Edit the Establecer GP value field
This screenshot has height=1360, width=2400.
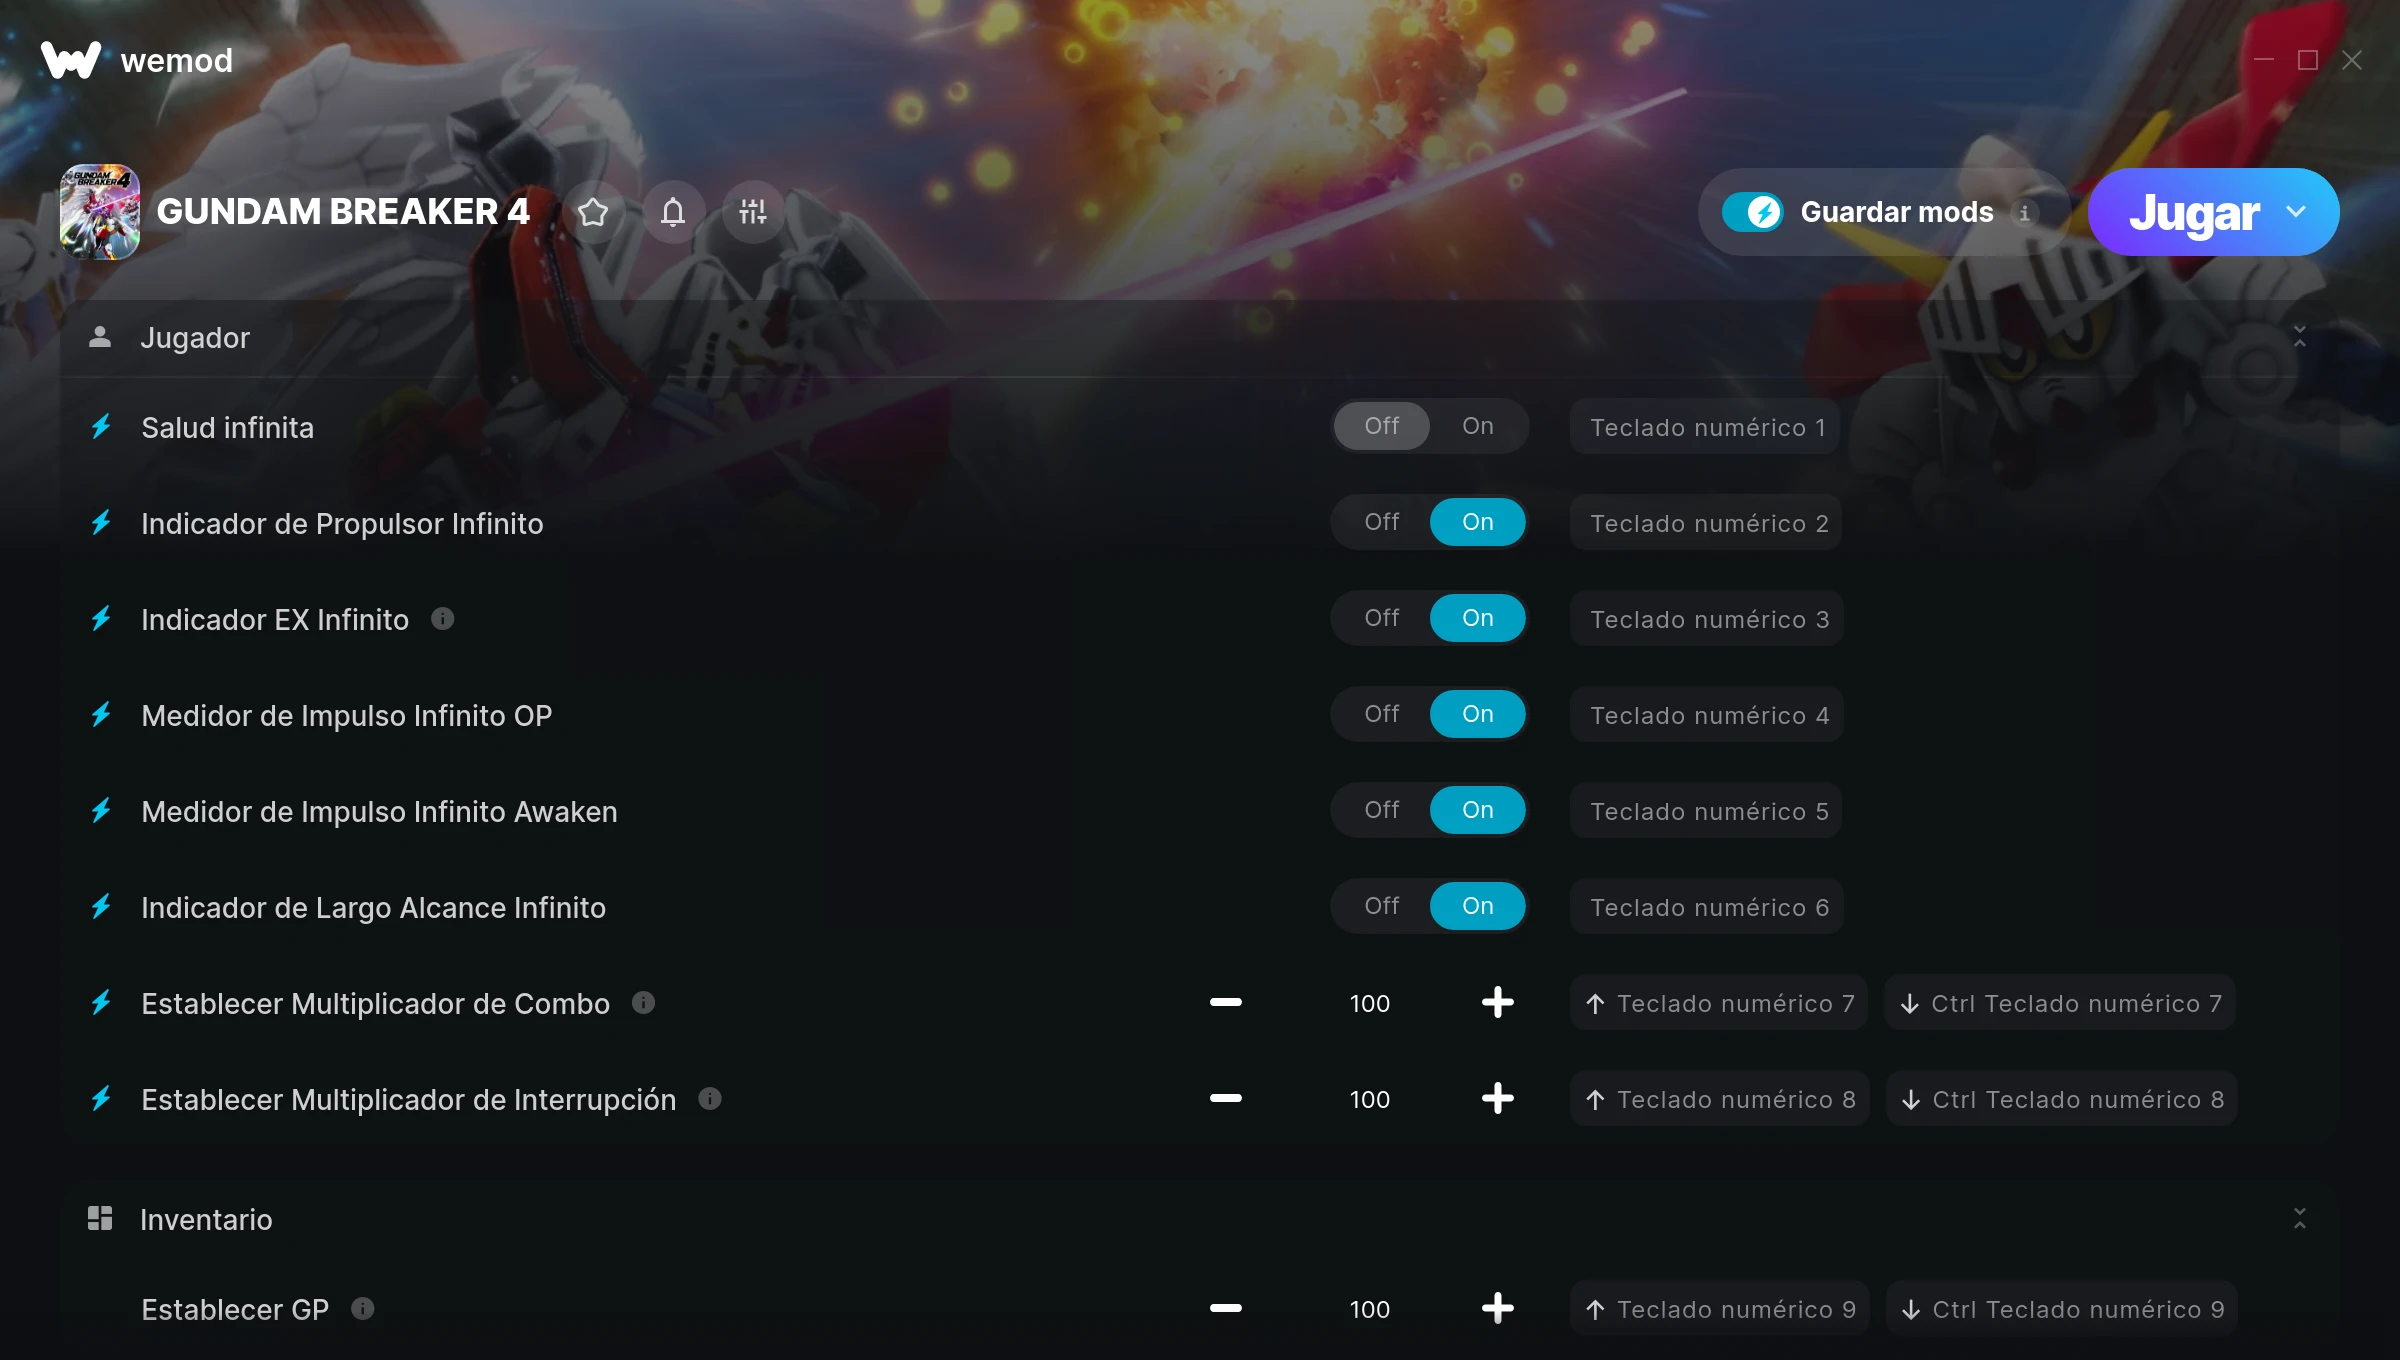point(1369,1309)
